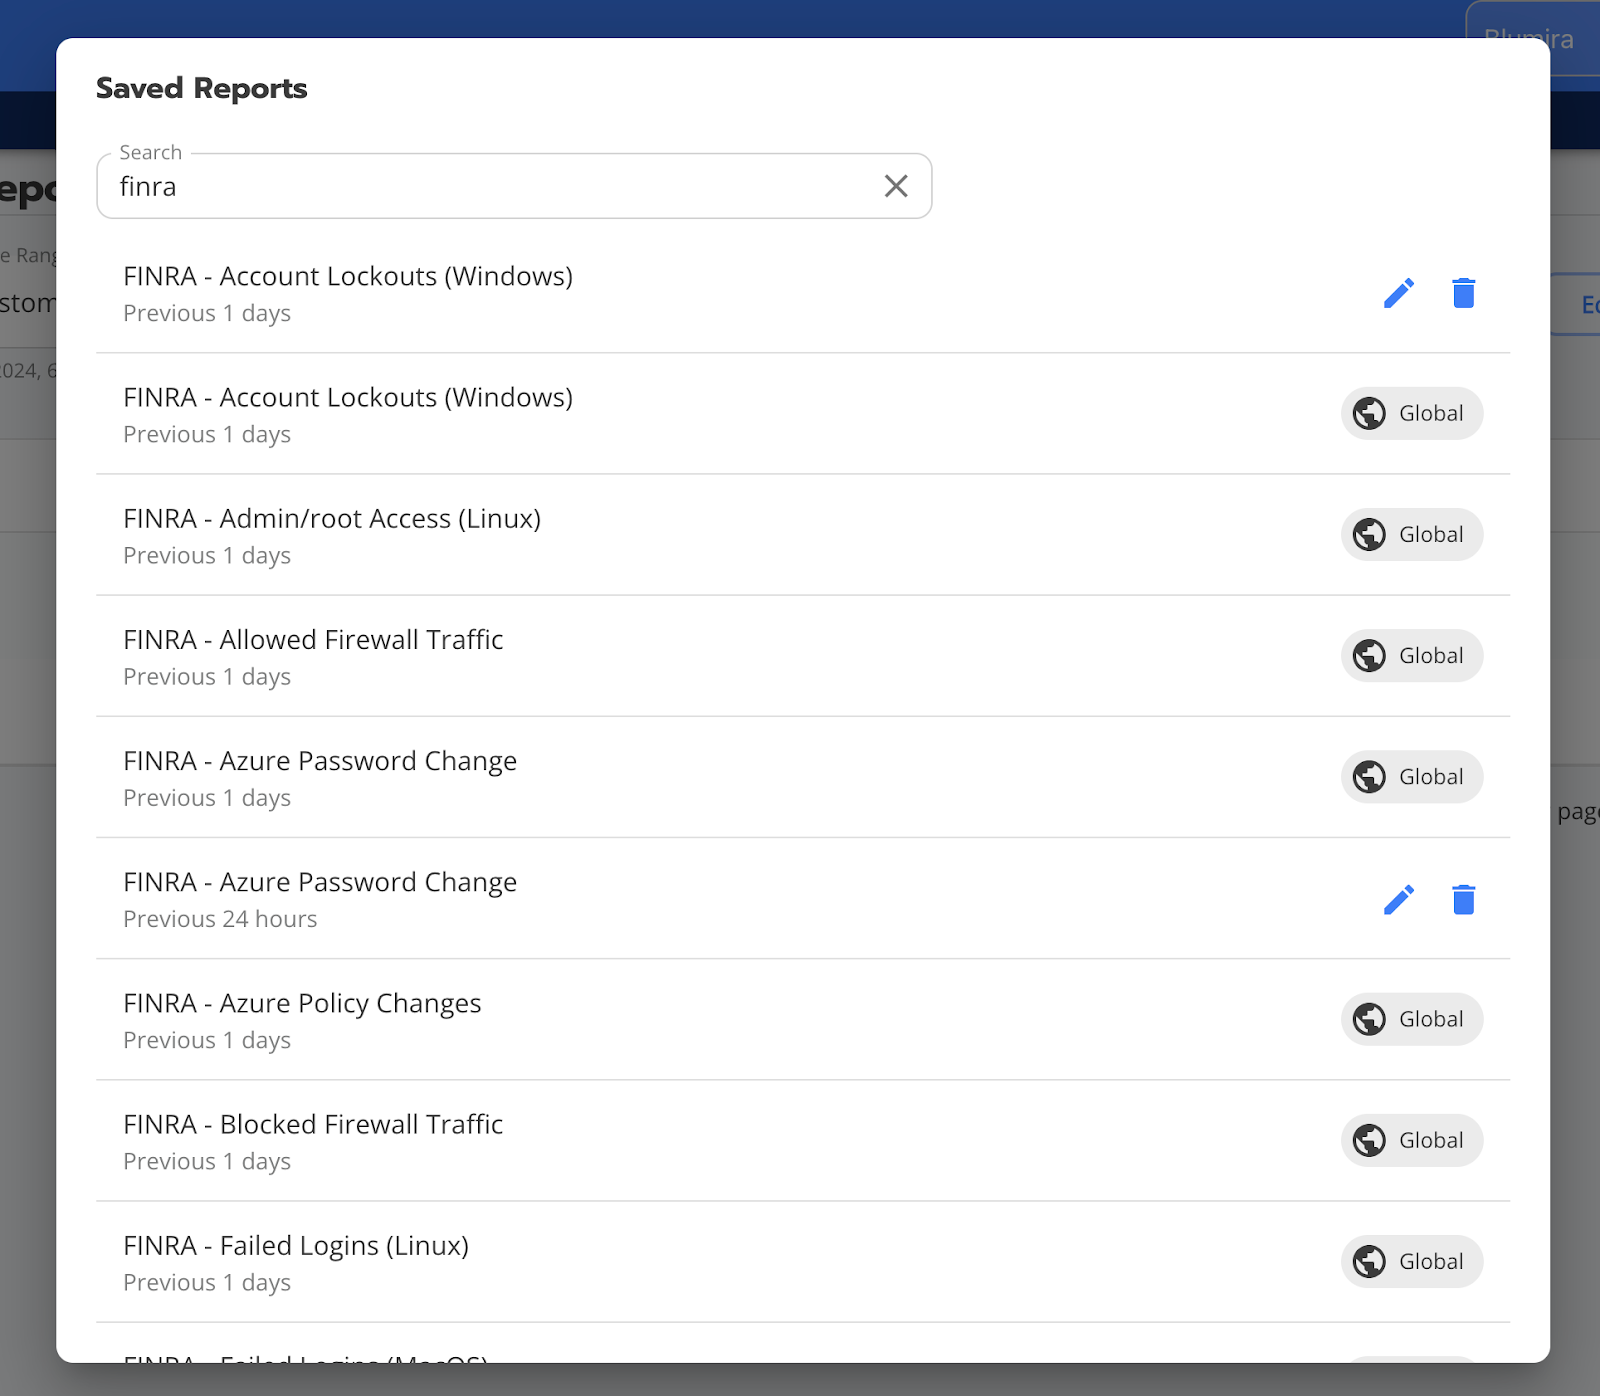
Task: Focus the Search input containing finra
Action: 490,187
